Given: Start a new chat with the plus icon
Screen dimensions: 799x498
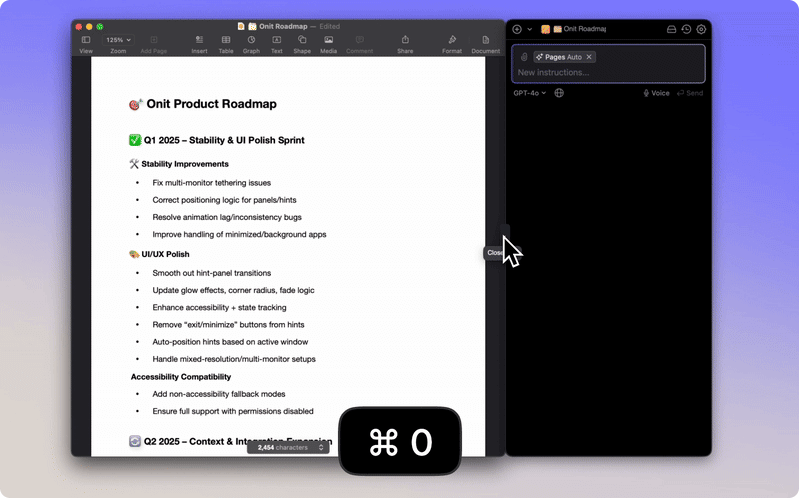Looking at the screenshot, I should 517,29.
